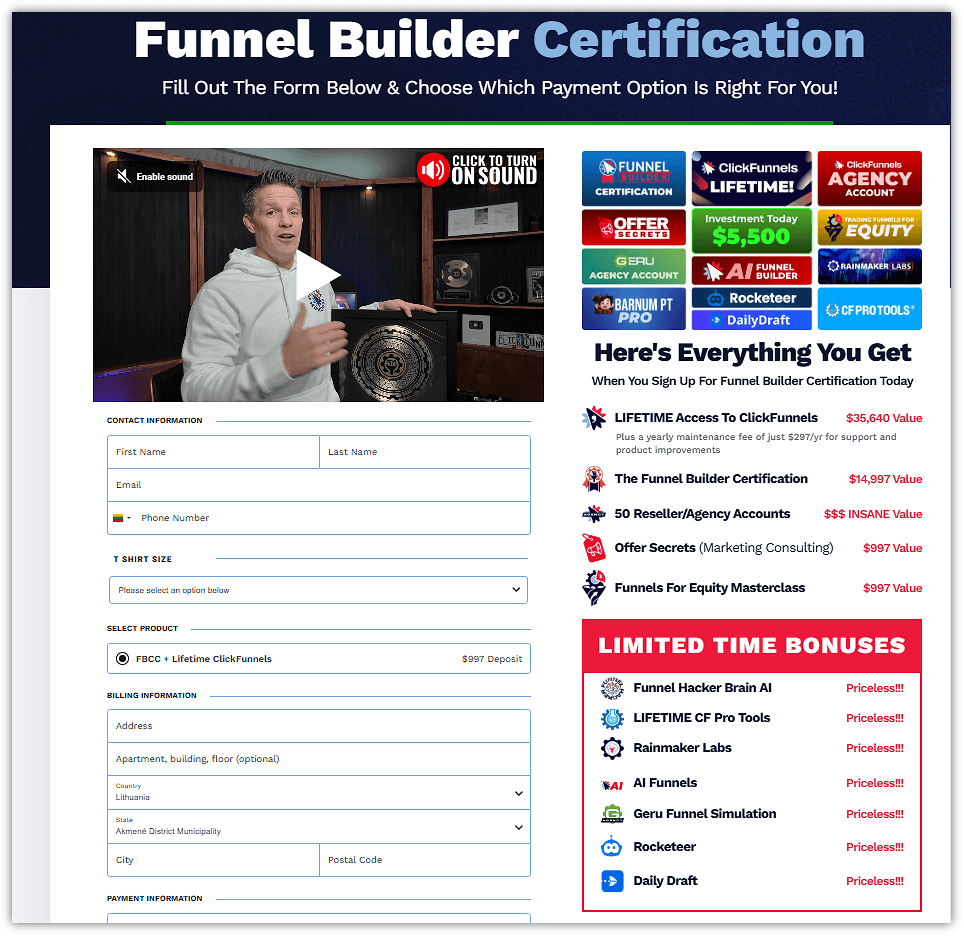Click Funnel Hacker Brain AI label
964x936 pixels.
(x=702, y=688)
